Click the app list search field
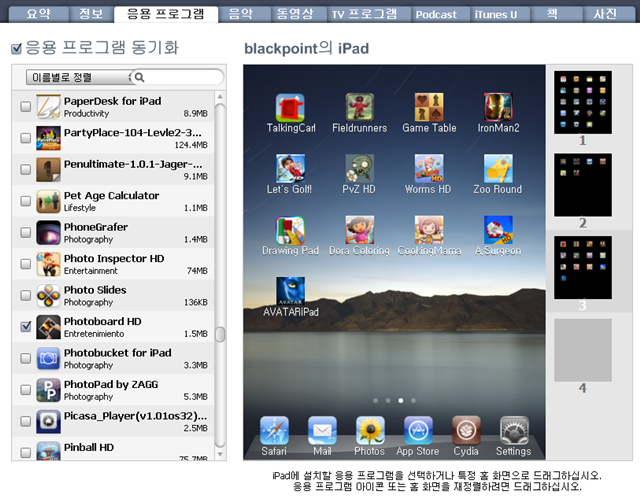This screenshot has height=498, width=640. click(178, 77)
